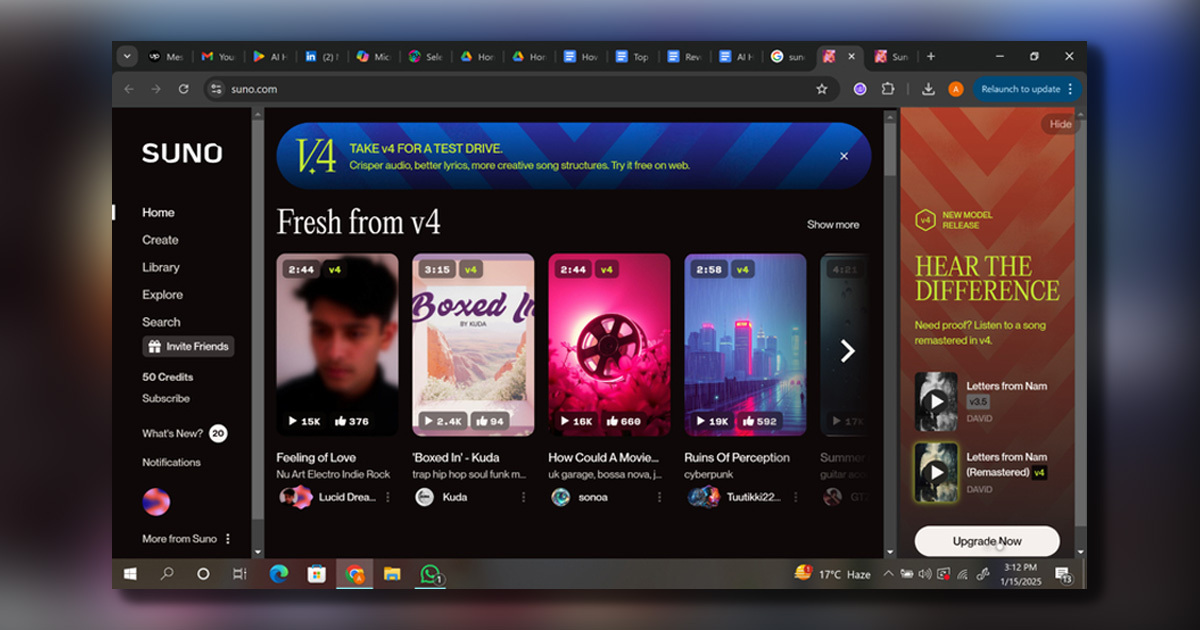The height and width of the screenshot is (630, 1200).
Task: Open a new browser tab
Action: coord(930,57)
